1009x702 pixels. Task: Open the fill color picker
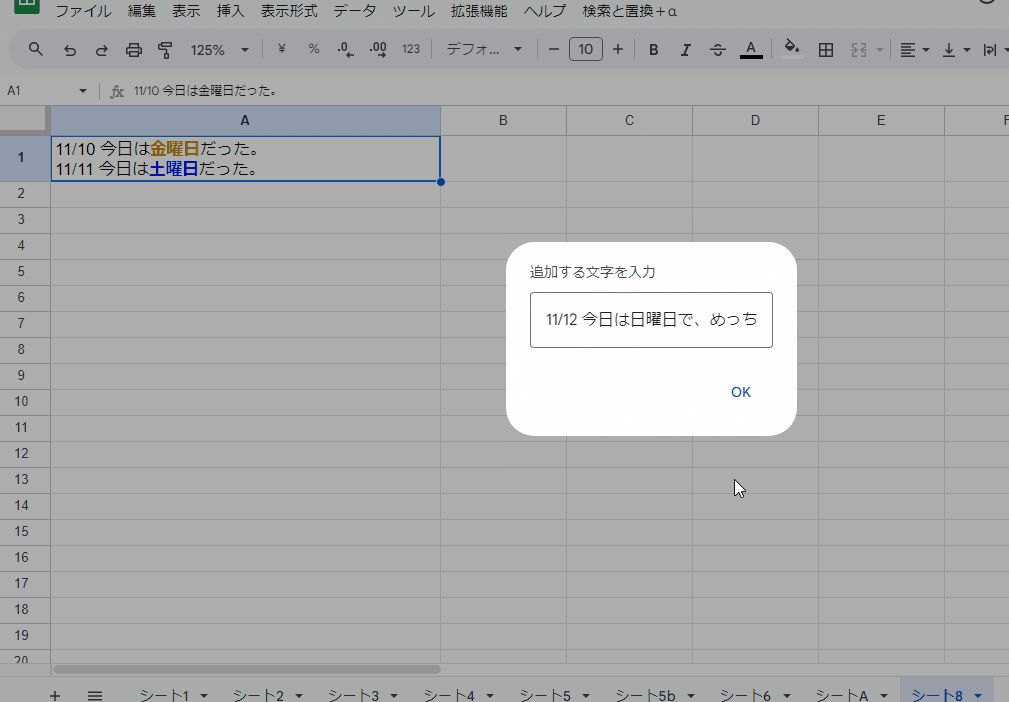click(792, 48)
